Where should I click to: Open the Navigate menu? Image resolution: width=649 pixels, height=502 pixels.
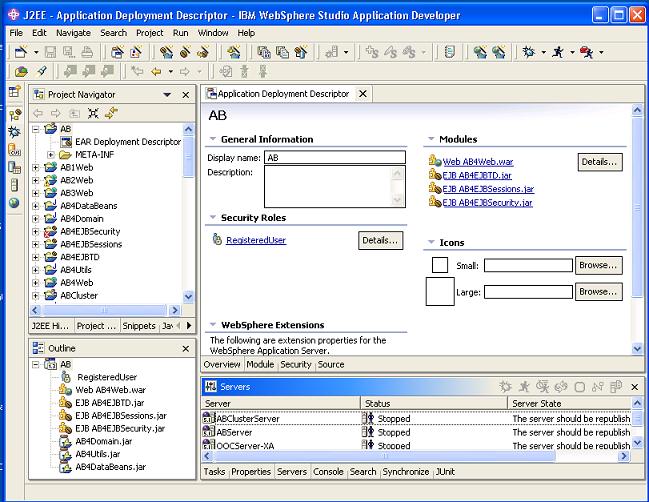(73, 33)
